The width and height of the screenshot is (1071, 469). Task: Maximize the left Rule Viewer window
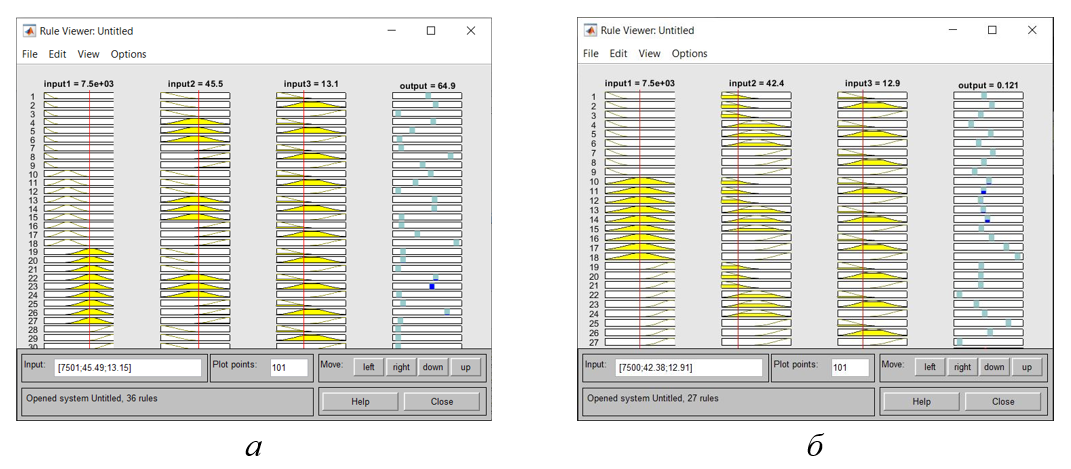click(x=431, y=31)
